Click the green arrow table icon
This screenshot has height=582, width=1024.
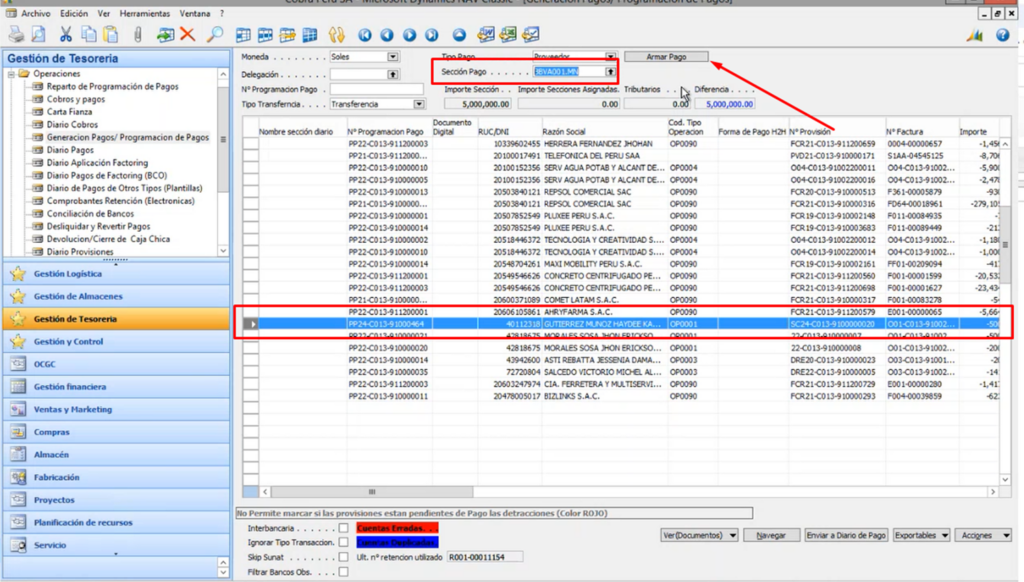tap(165, 35)
